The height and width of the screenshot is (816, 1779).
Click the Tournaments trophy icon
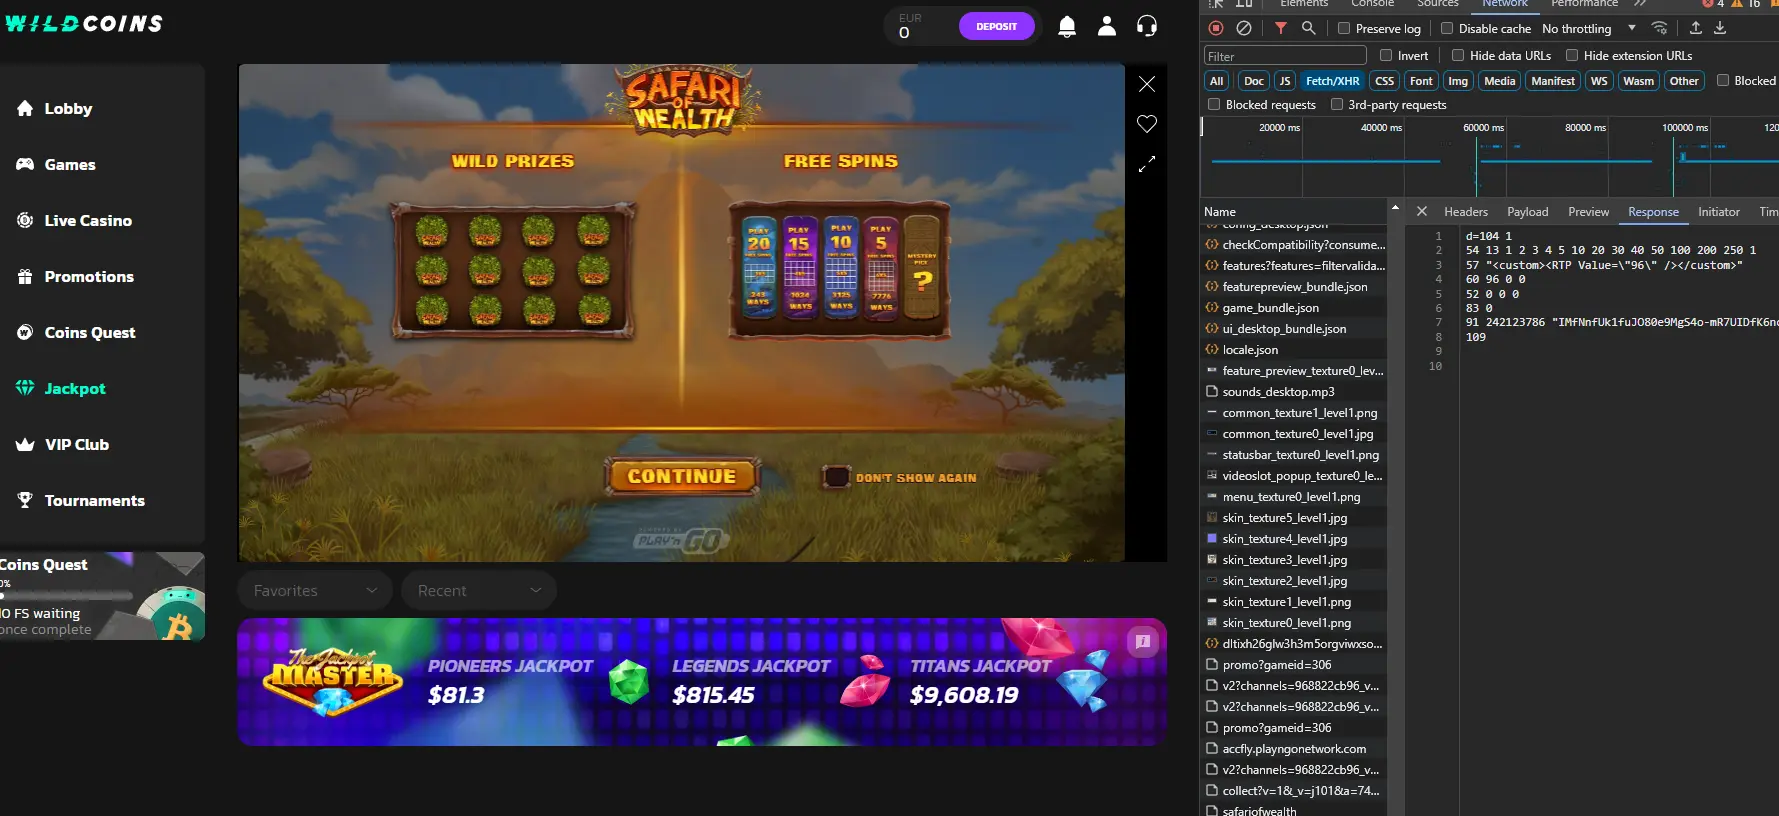coord(25,500)
